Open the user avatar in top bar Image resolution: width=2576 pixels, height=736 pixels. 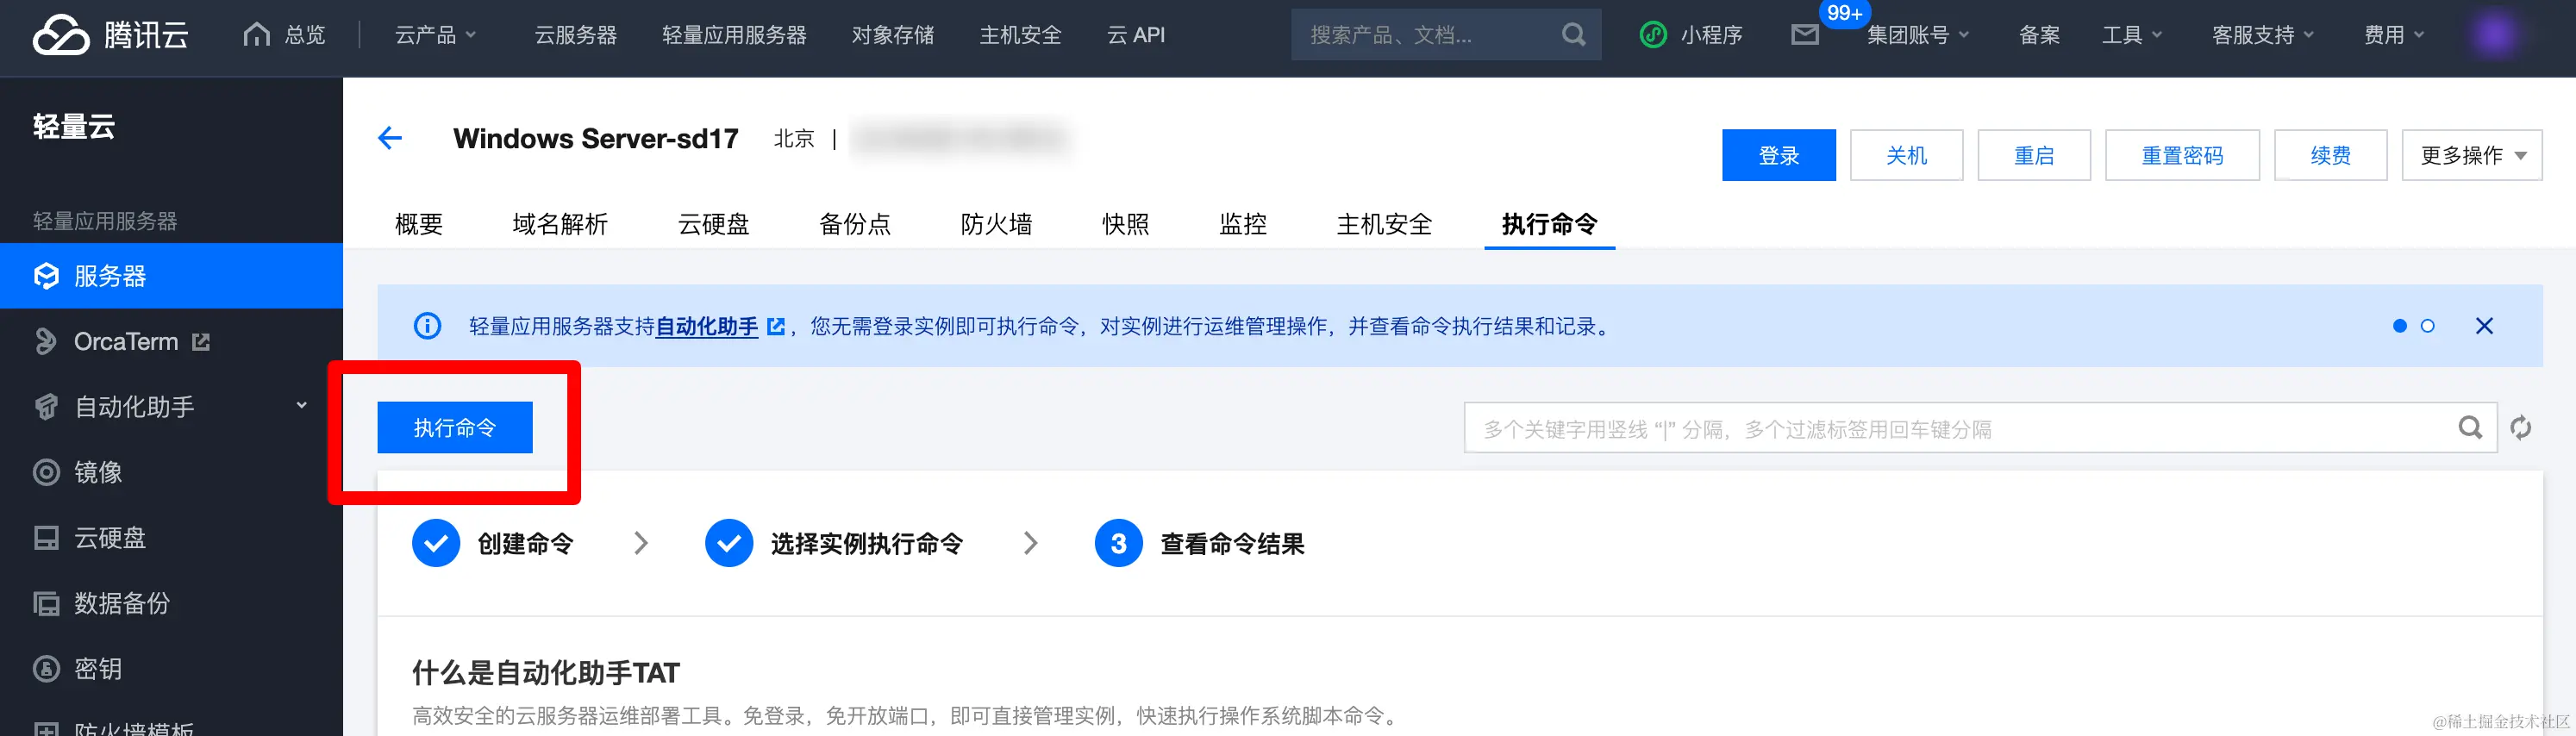point(2495,35)
